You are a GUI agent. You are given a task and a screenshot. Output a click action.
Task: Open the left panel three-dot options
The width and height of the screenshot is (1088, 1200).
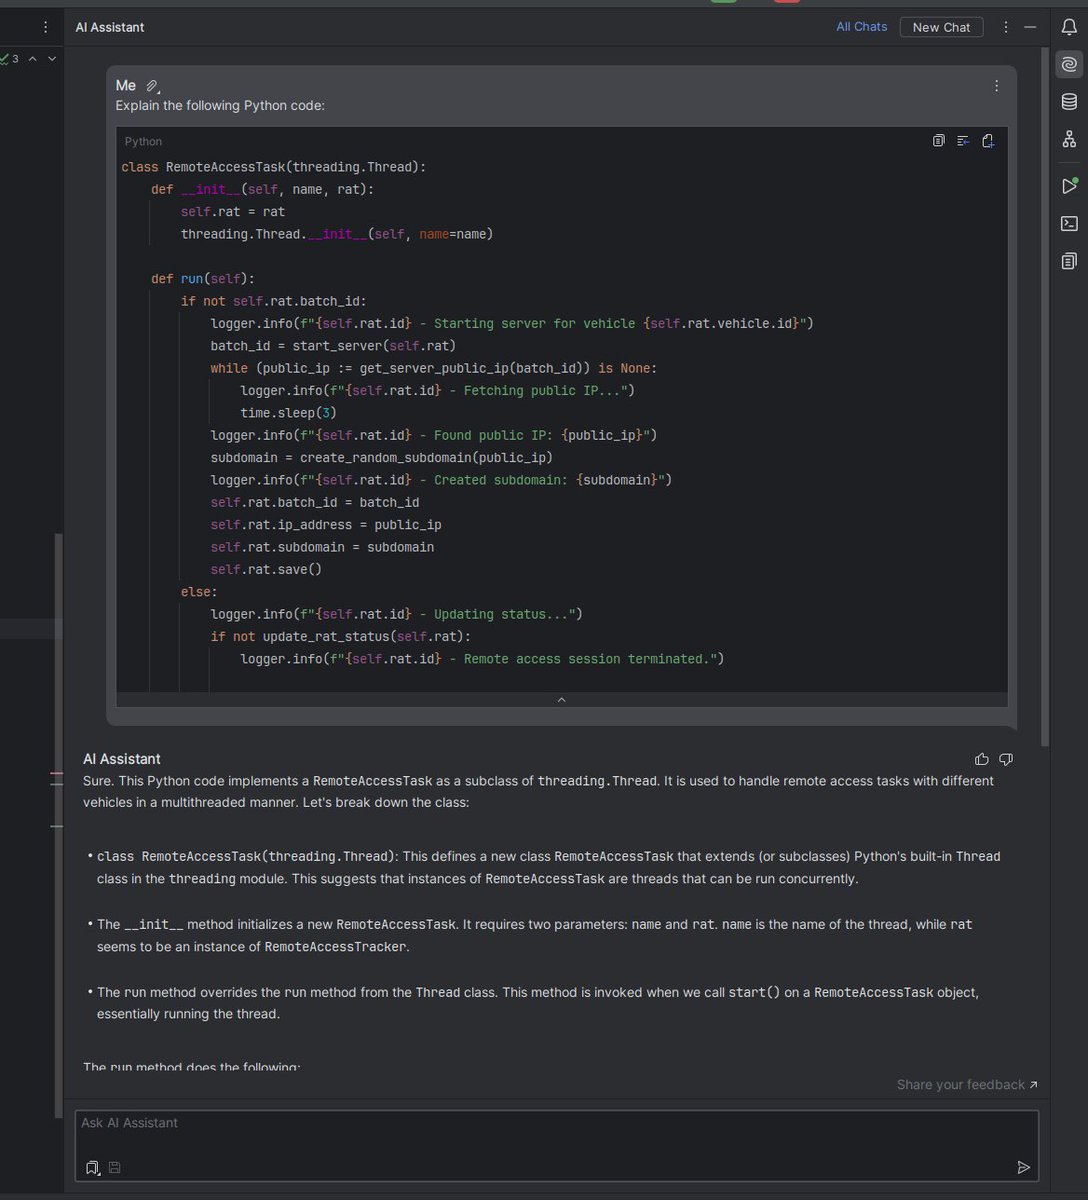pos(45,27)
